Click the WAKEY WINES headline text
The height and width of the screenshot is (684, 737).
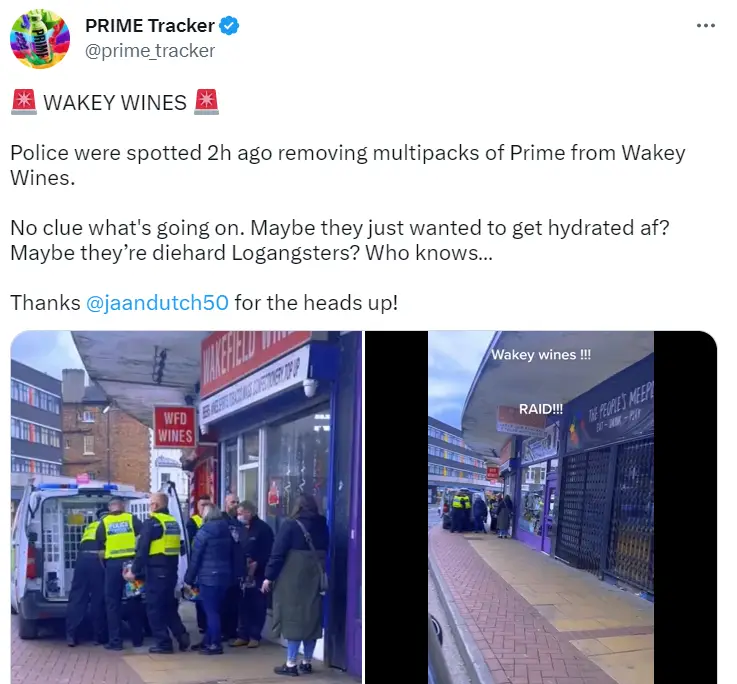pyautogui.click(x=115, y=102)
